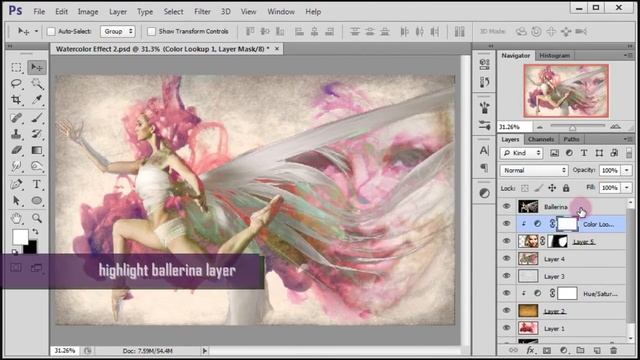Switch to the Channels tab
The image size is (640, 360).
(541, 139)
